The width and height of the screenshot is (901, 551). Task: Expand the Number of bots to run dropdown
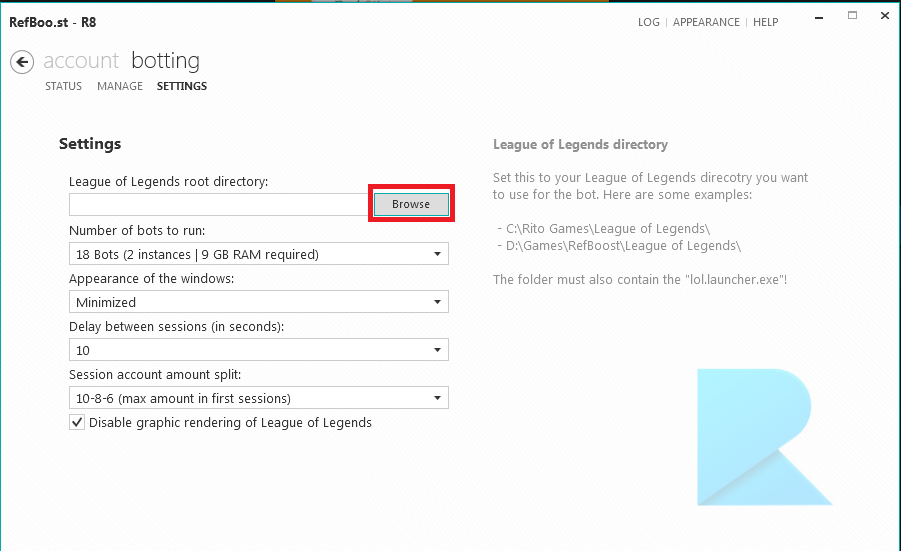[259, 254]
